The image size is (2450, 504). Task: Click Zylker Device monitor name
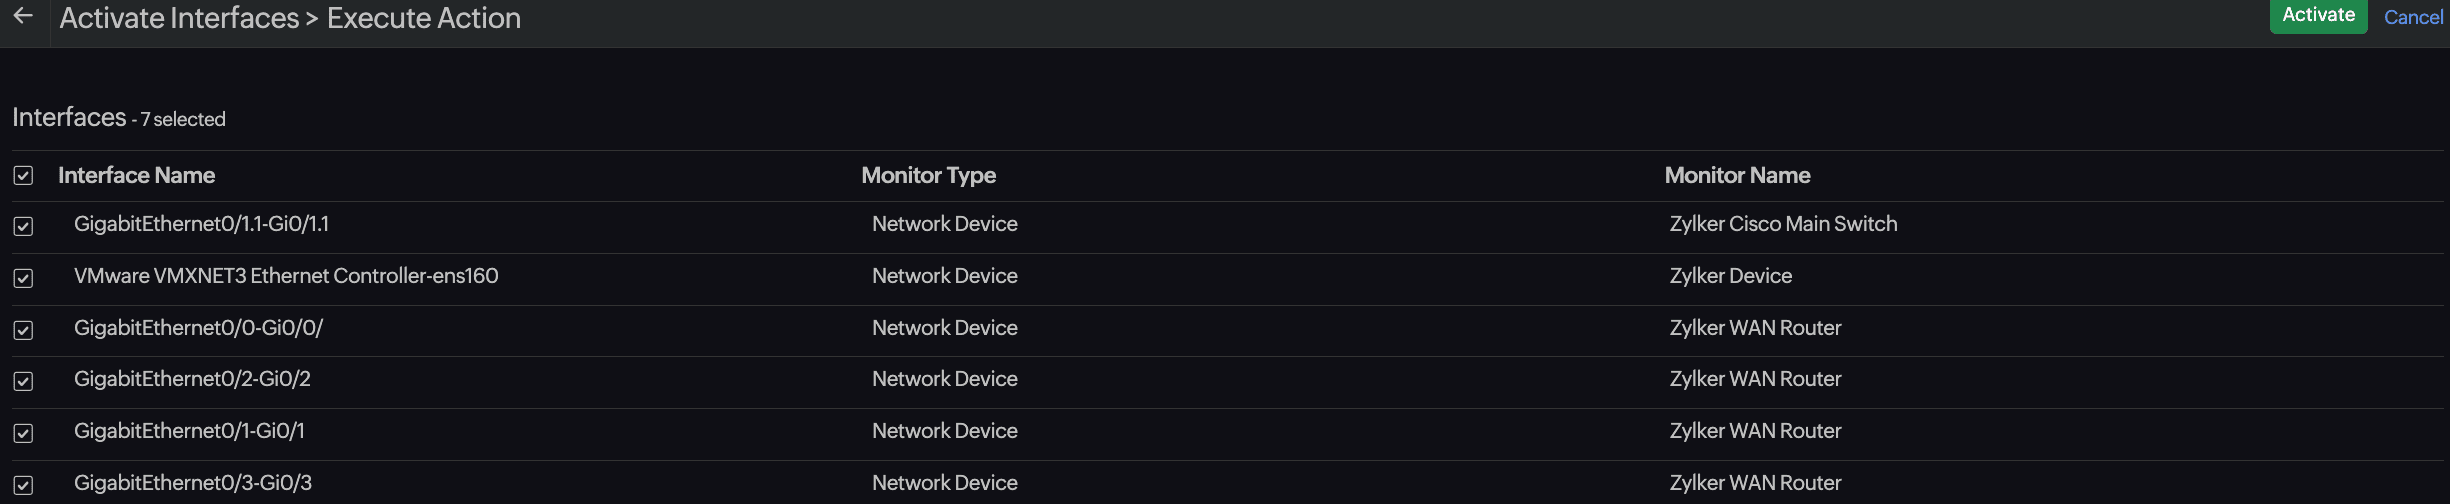click(x=1730, y=276)
